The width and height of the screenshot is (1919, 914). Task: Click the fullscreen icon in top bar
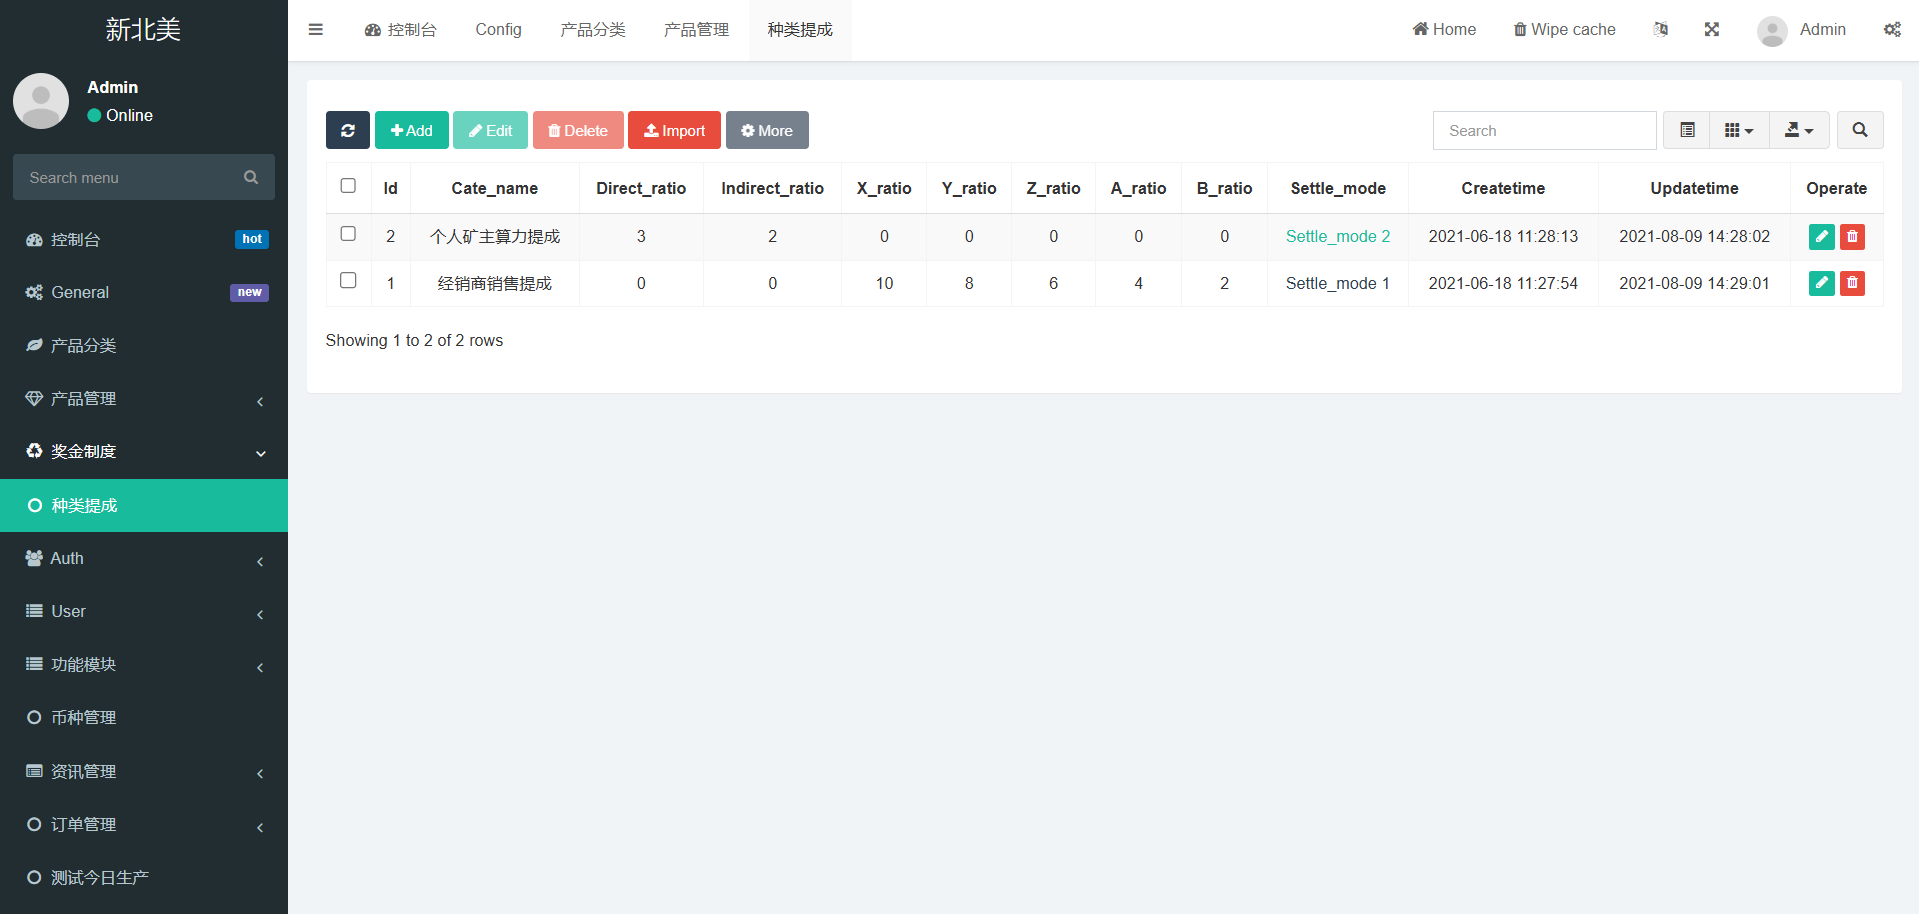1711,30
